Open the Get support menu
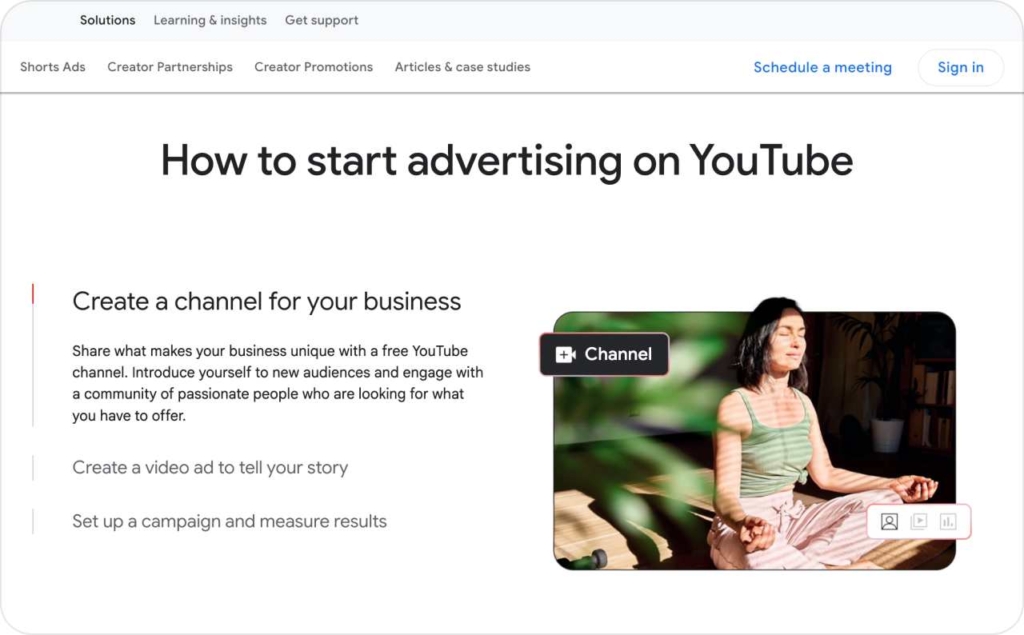Screen dimensions: 1024x635 click(x=321, y=19)
